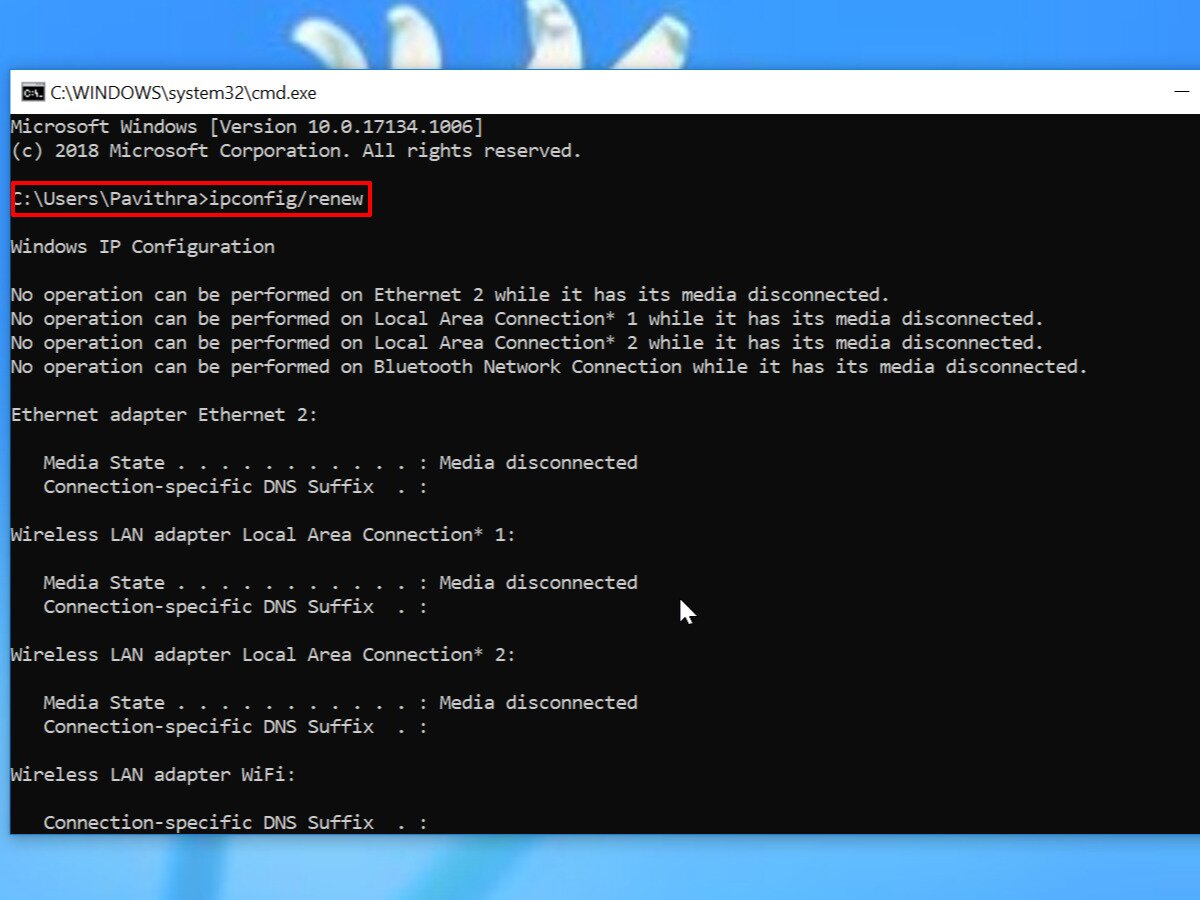The image size is (1200, 900).
Task: Click DNS Suffix line under WiFi adapter
Action: [235, 823]
